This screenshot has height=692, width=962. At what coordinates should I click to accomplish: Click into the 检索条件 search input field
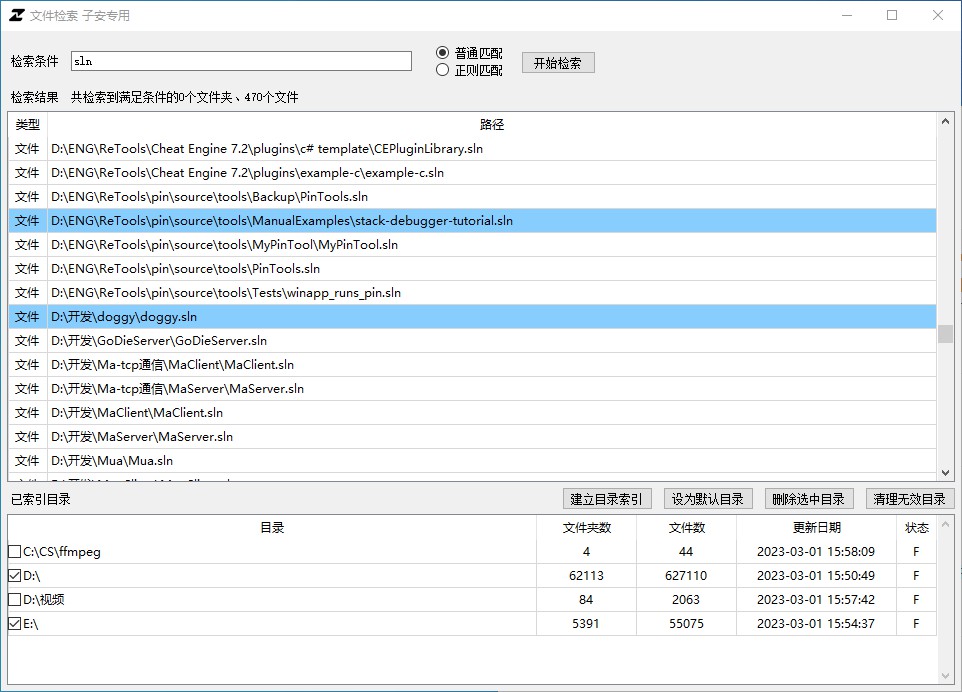pos(241,61)
